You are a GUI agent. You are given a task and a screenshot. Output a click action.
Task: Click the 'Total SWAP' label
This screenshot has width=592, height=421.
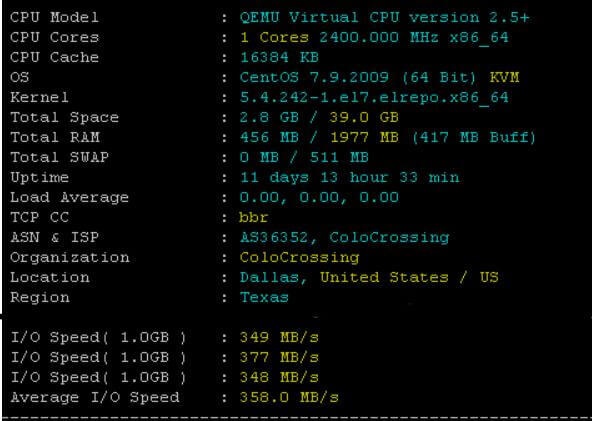coord(60,157)
